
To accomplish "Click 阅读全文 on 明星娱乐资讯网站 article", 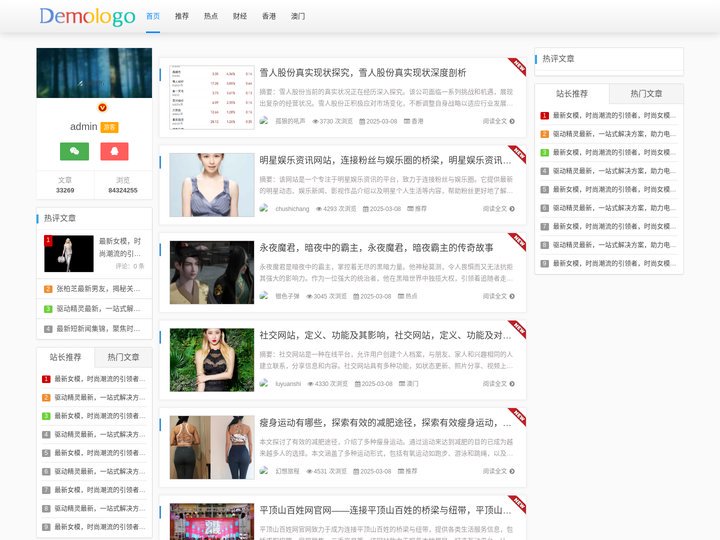I will pyautogui.click(x=498, y=208).
